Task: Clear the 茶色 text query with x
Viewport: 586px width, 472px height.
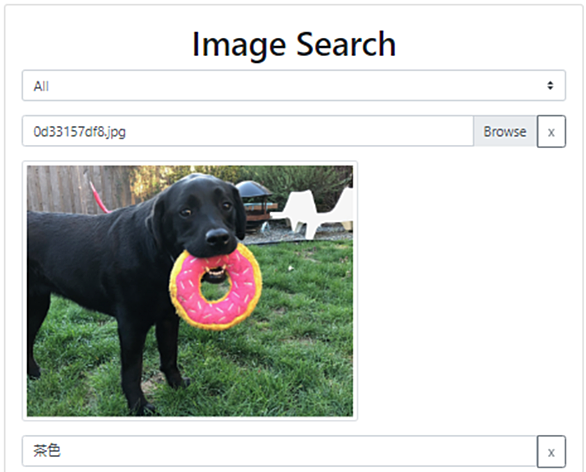Action: point(551,452)
